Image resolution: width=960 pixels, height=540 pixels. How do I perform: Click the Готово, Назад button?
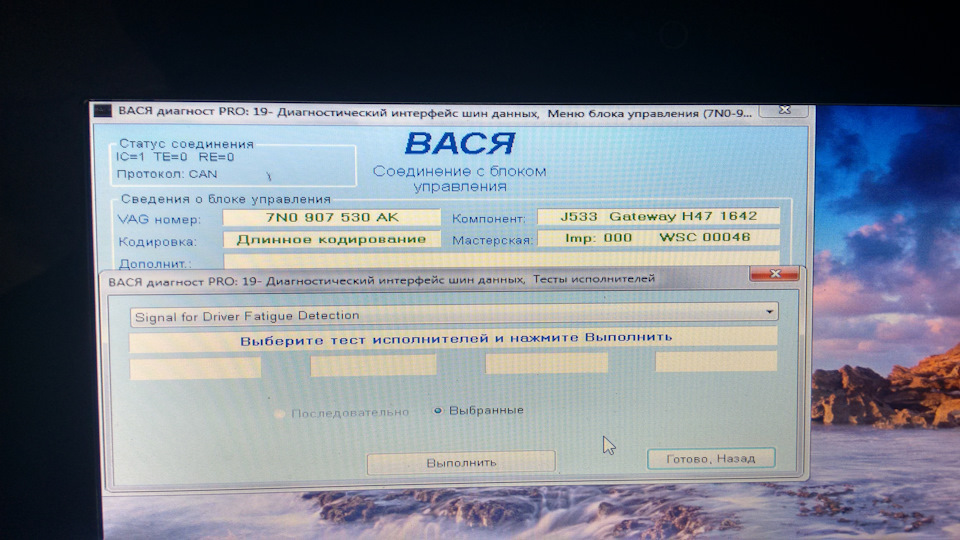tap(711, 459)
